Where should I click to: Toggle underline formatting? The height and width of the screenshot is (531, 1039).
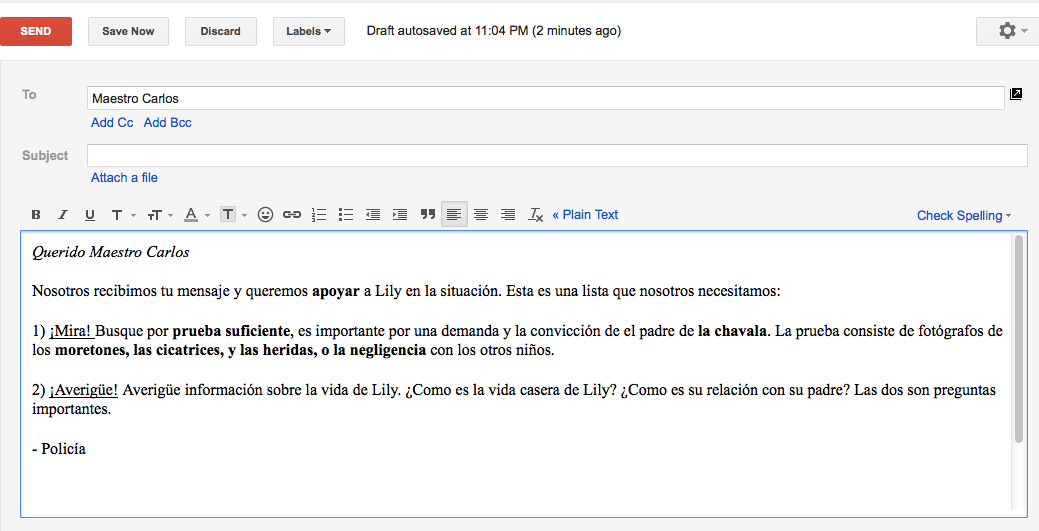(x=89, y=215)
